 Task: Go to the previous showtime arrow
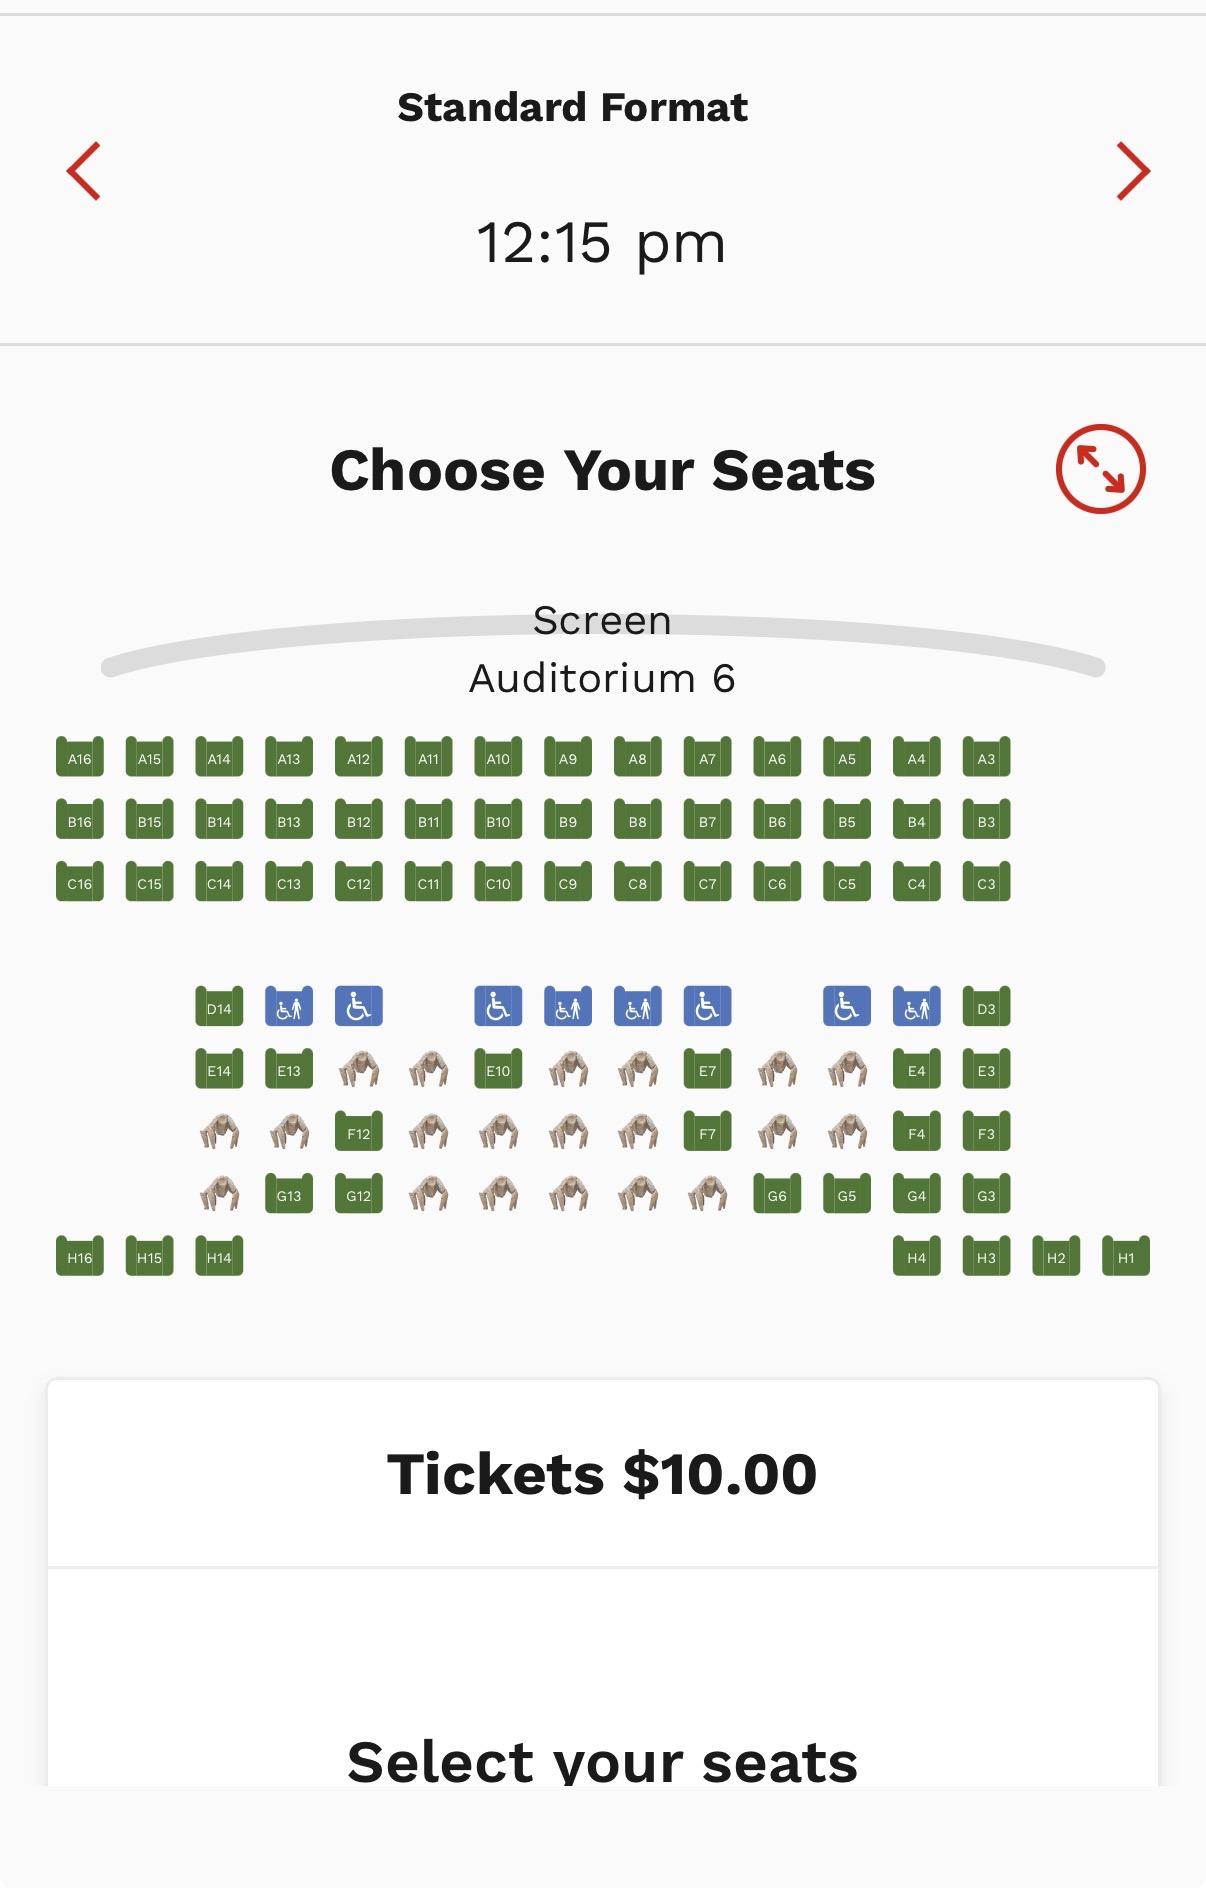84,171
